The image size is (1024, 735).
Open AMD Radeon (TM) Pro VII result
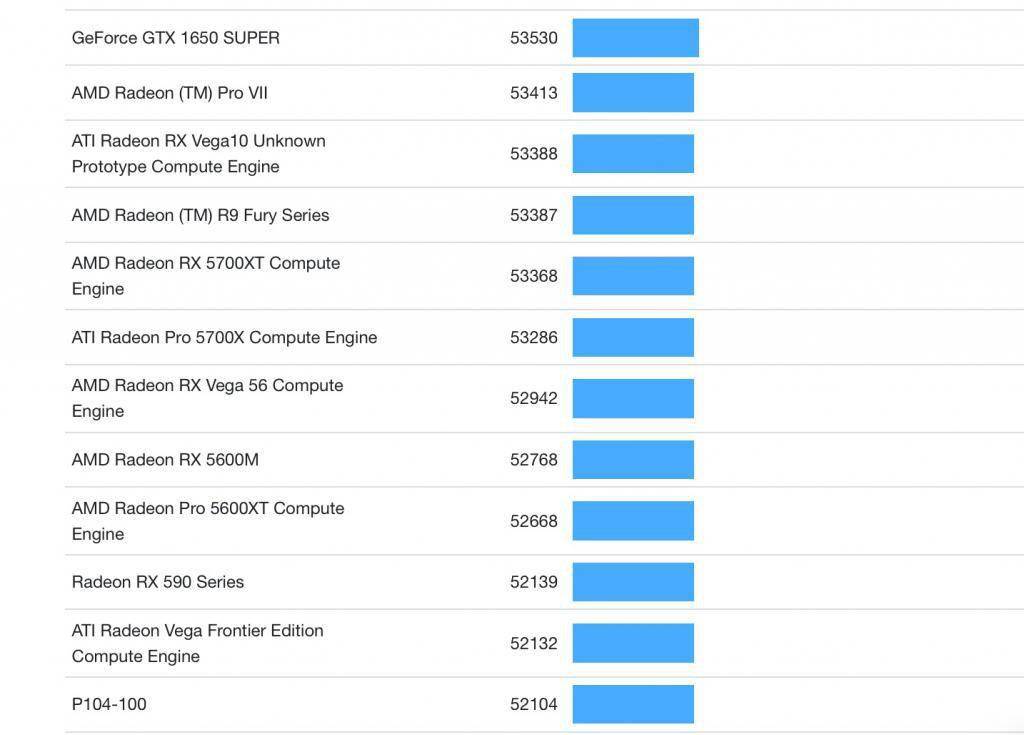(170, 93)
